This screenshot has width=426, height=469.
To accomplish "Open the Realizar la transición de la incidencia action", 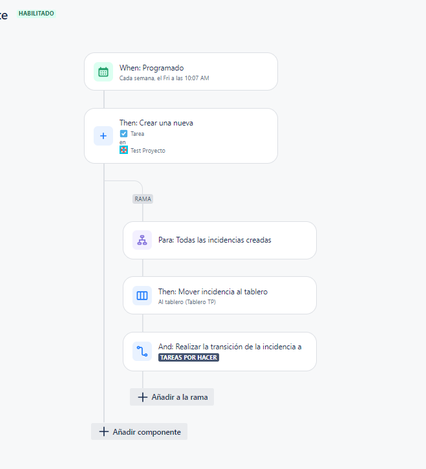I will [220, 352].
